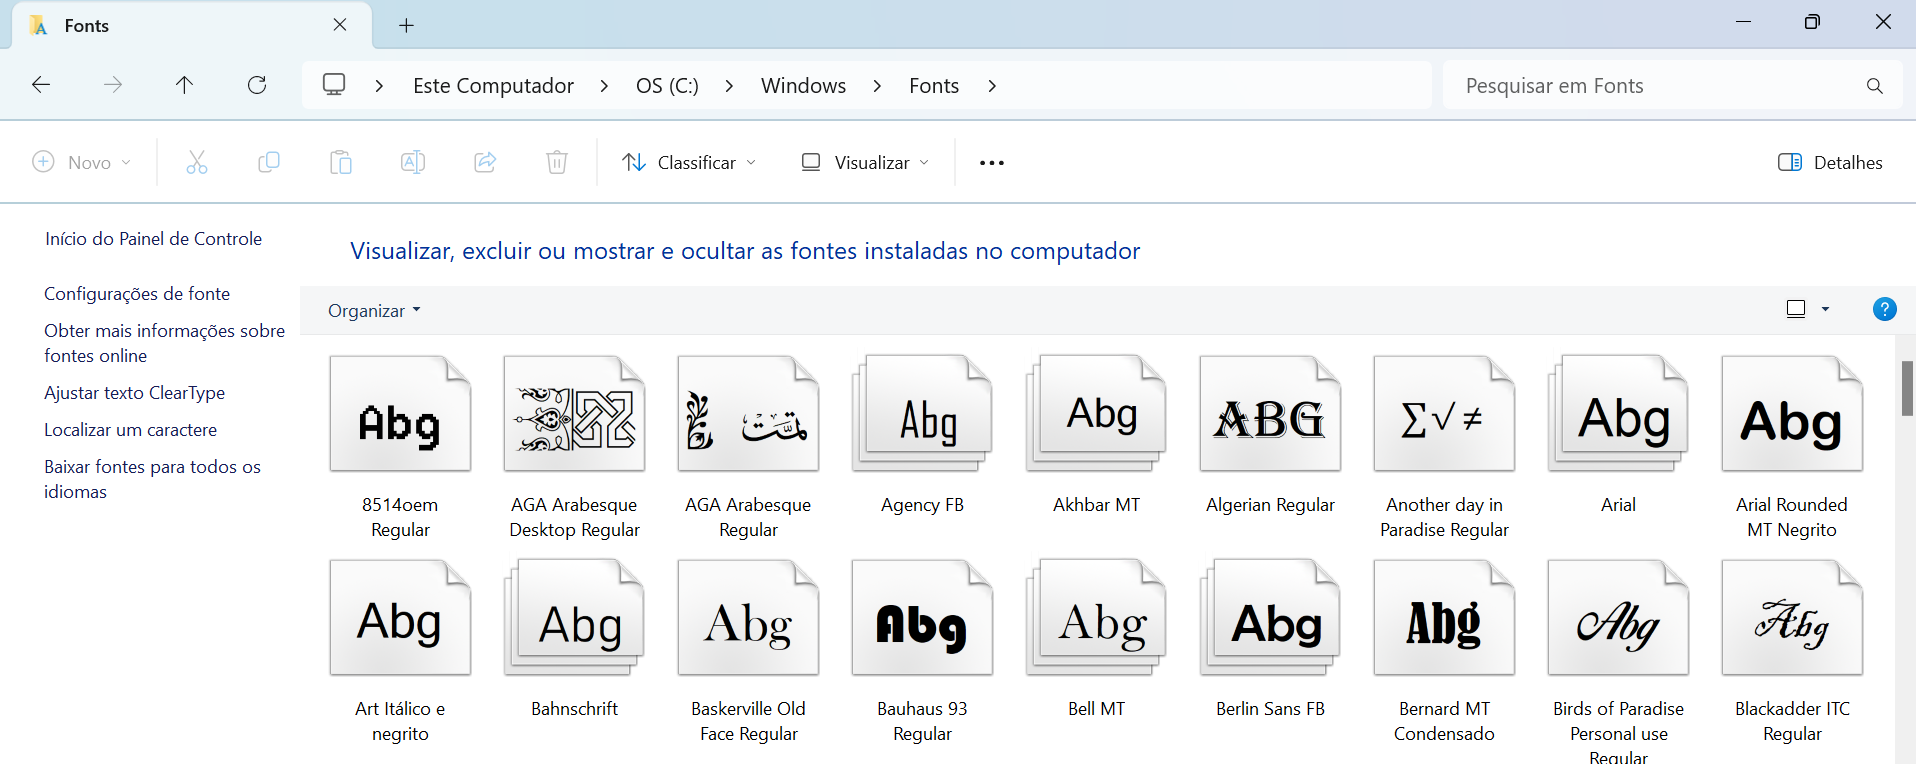Toggle the Detalhes details pane
Viewport: 1916px width, 764px height.
pyautogui.click(x=1830, y=162)
